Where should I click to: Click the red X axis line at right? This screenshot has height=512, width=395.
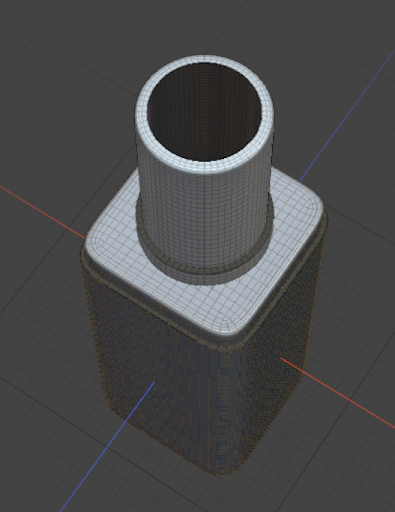click(337, 393)
